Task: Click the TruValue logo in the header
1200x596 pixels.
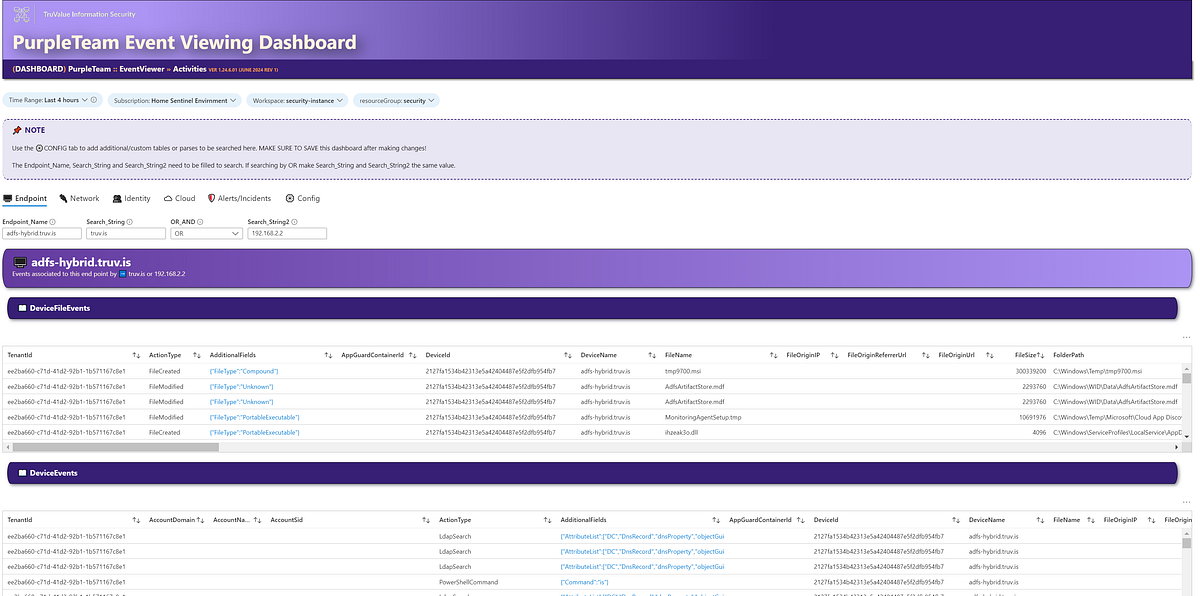Action: (x=22, y=13)
